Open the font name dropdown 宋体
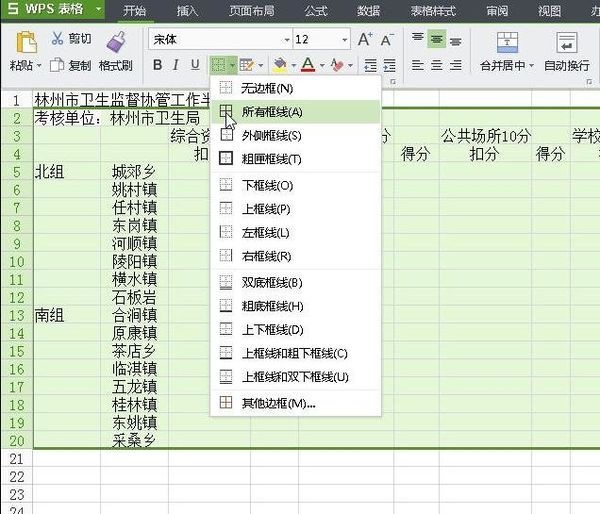The height and width of the screenshot is (514, 600). 286,39
